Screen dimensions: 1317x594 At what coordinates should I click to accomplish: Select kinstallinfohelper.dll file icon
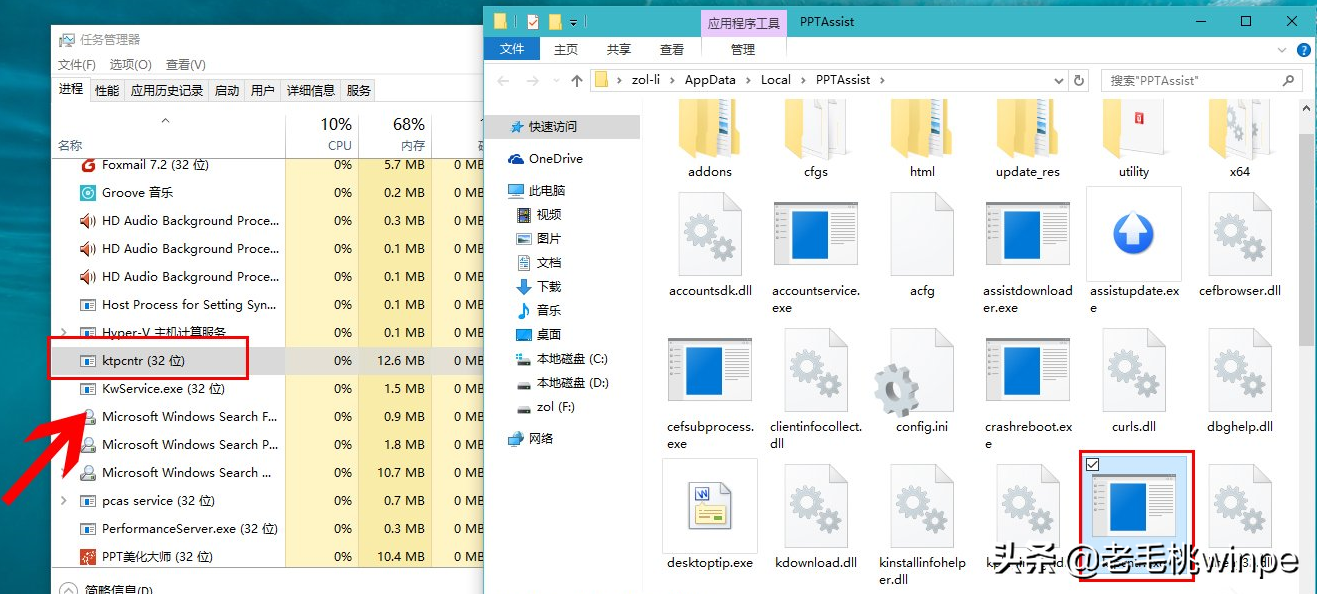tap(922, 505)
